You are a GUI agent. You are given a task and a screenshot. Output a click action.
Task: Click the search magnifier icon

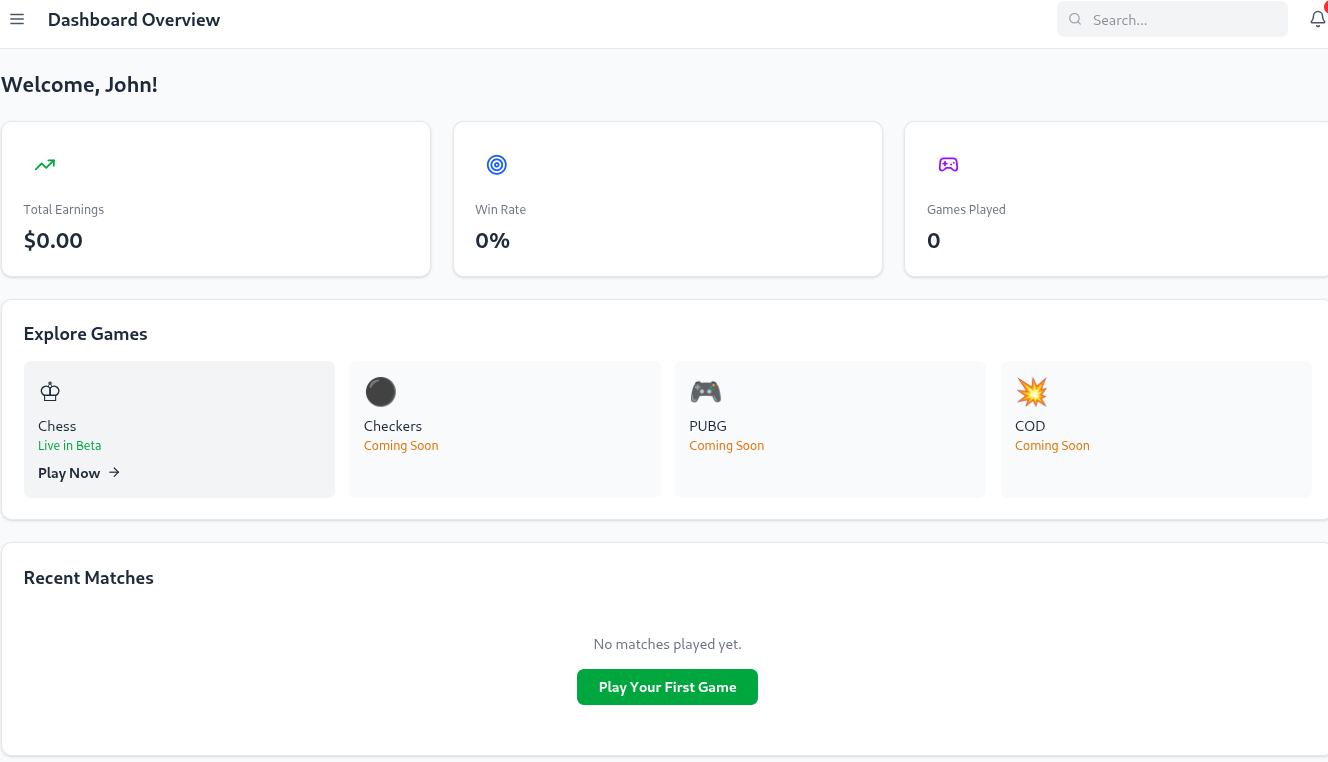[1076, 20]
